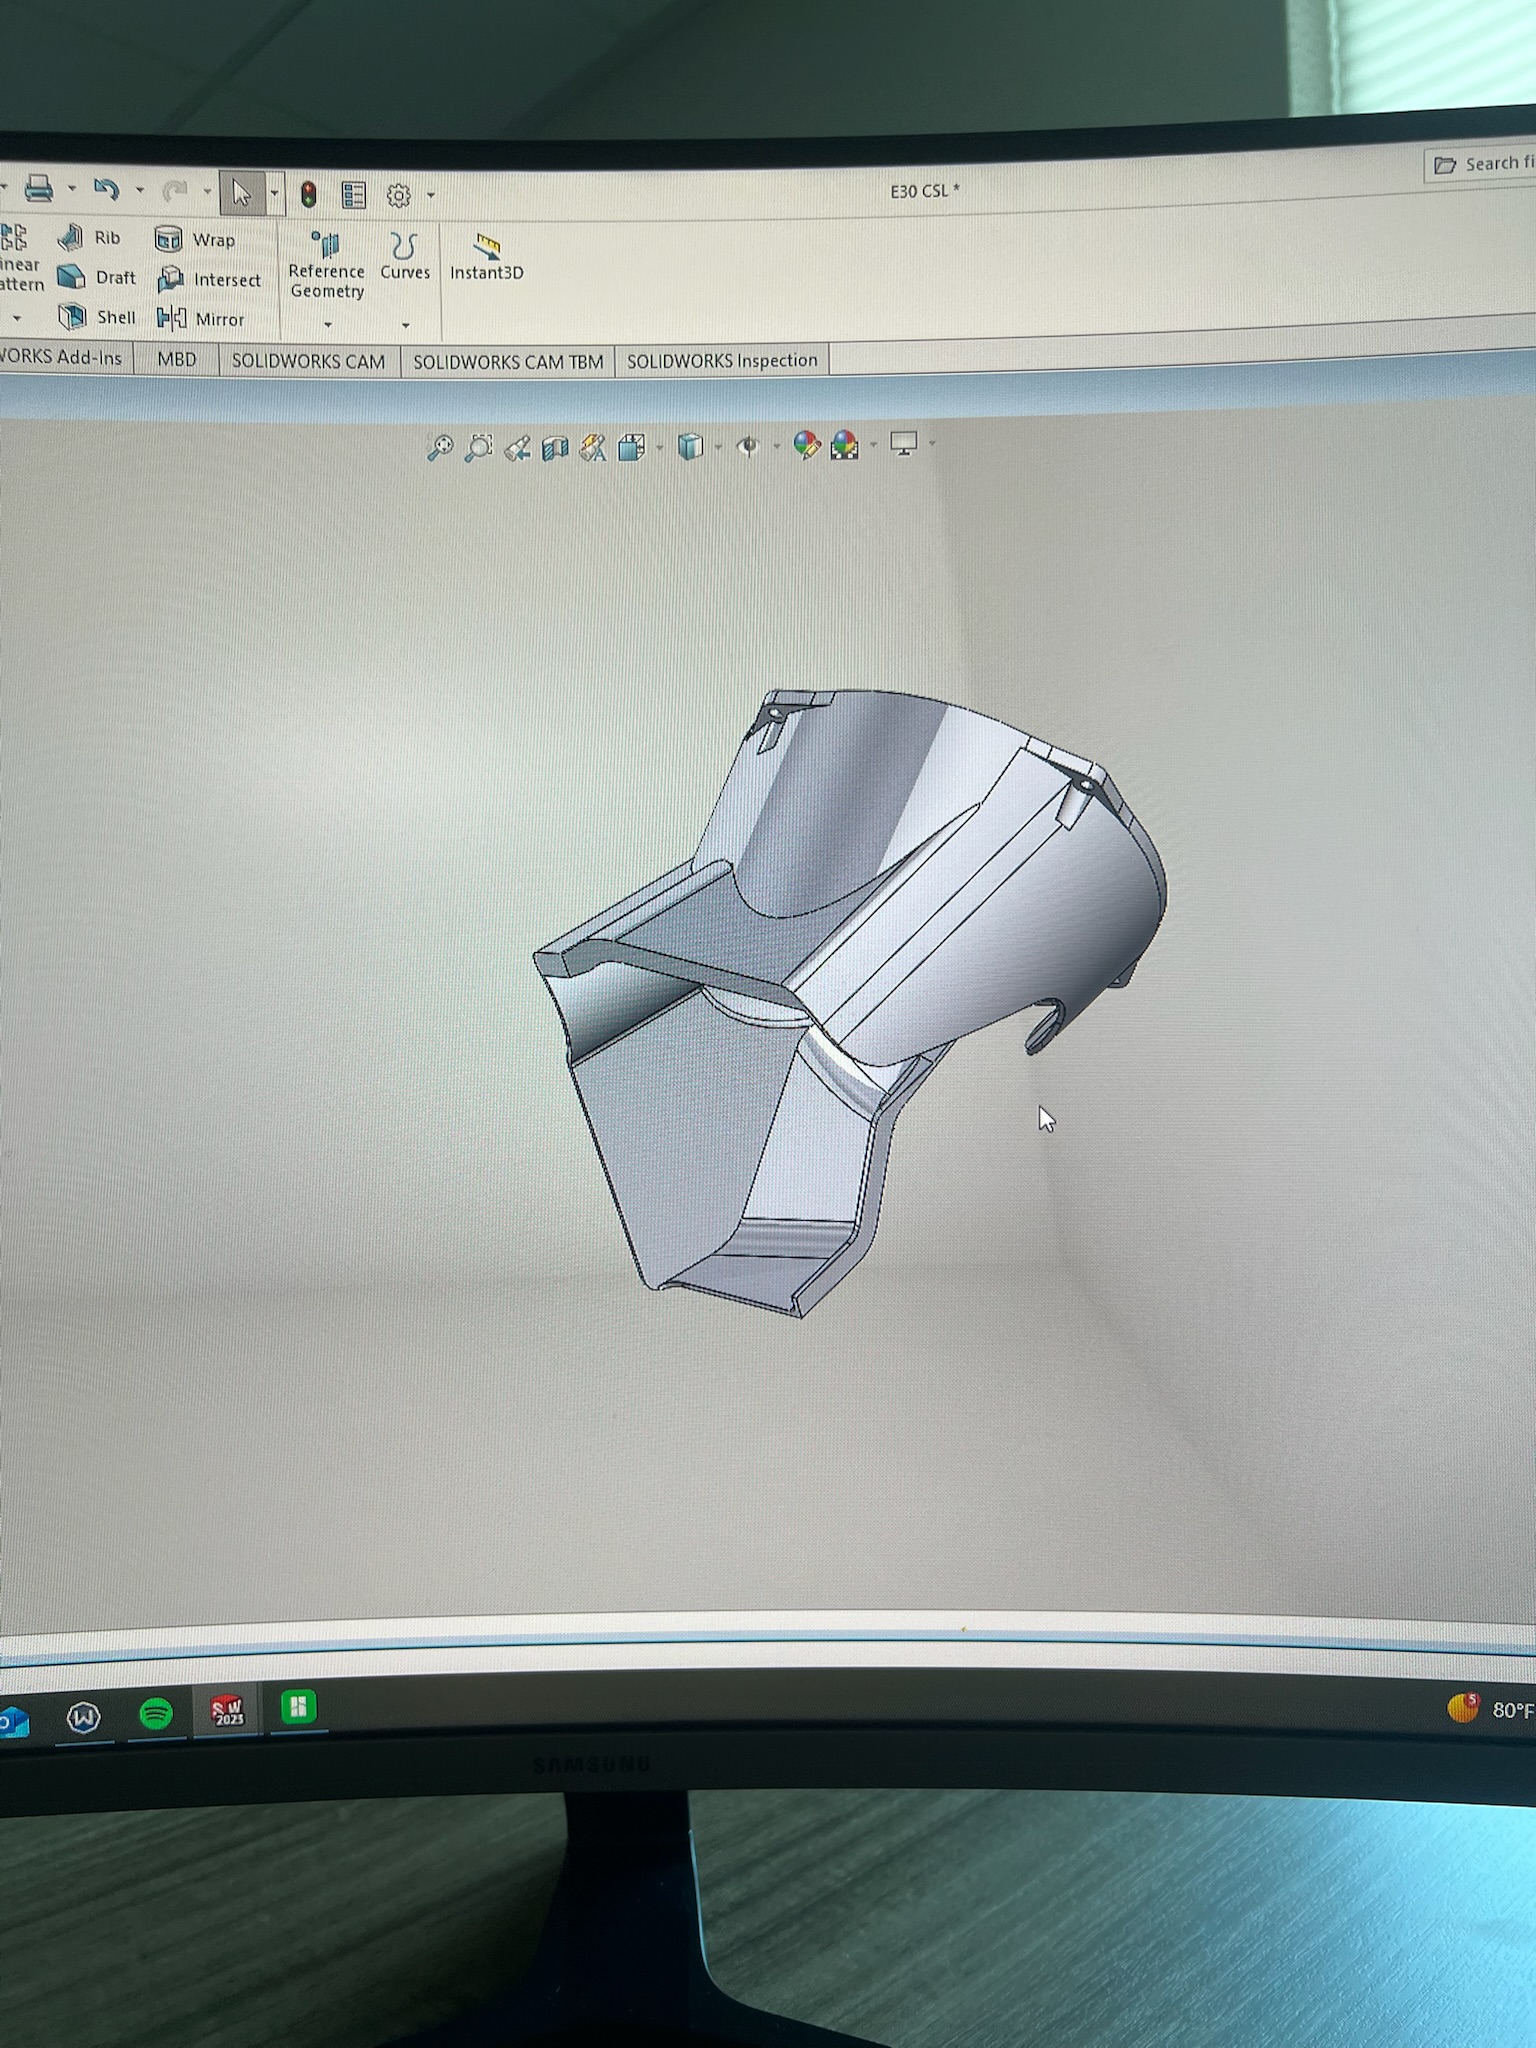Expand the Print dropdown arrow
The height and width of the screenshot is (2048, 1536).
(x=71, y=188)
